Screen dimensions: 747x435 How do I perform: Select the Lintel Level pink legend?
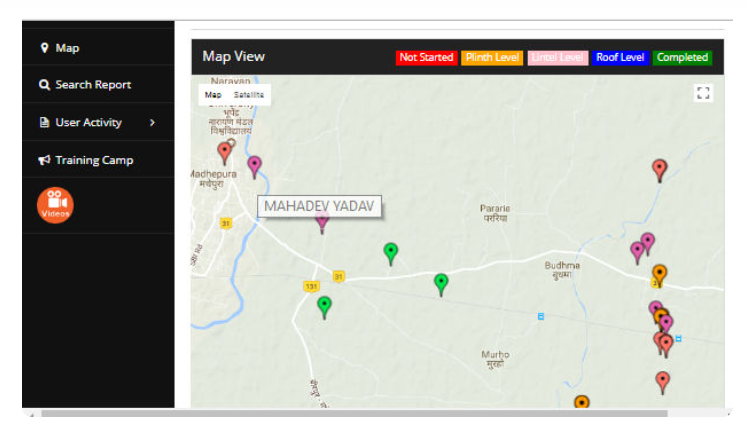(557, 58)
